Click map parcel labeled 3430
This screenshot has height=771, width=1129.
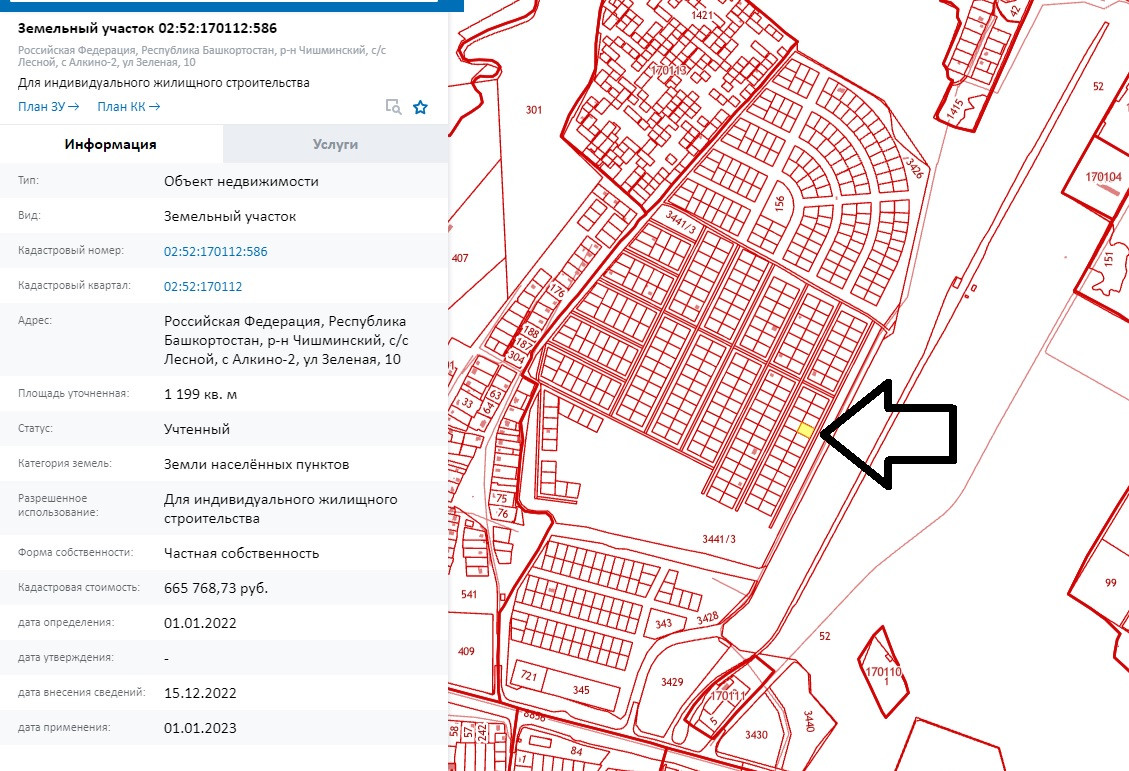click(x=756, y=734)
